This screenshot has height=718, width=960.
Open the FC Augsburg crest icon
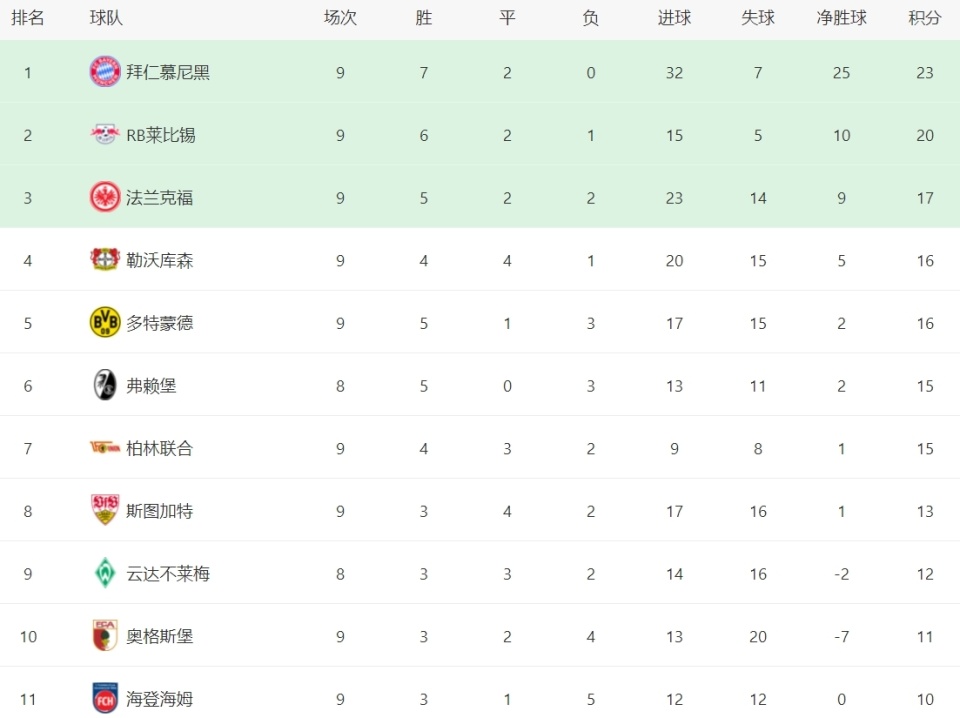point(105,635)
